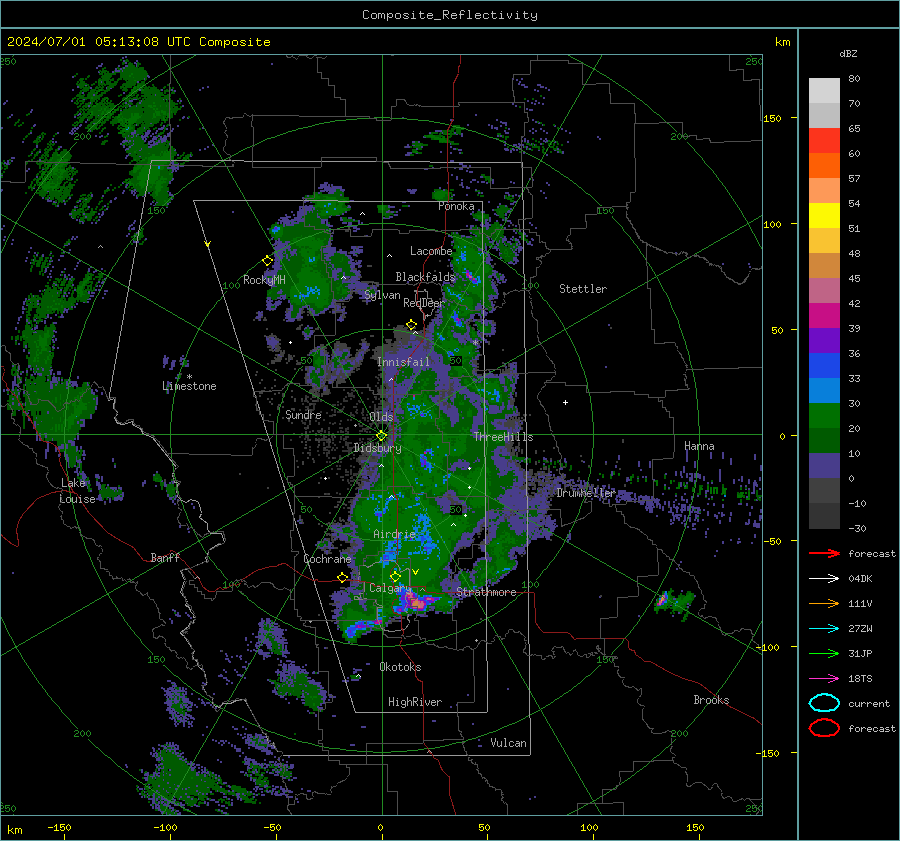Viewport: 900px width, 841px height.
Task: Click the cyan 27ZW arrow legend icon
Action: [x=824, y=629]
